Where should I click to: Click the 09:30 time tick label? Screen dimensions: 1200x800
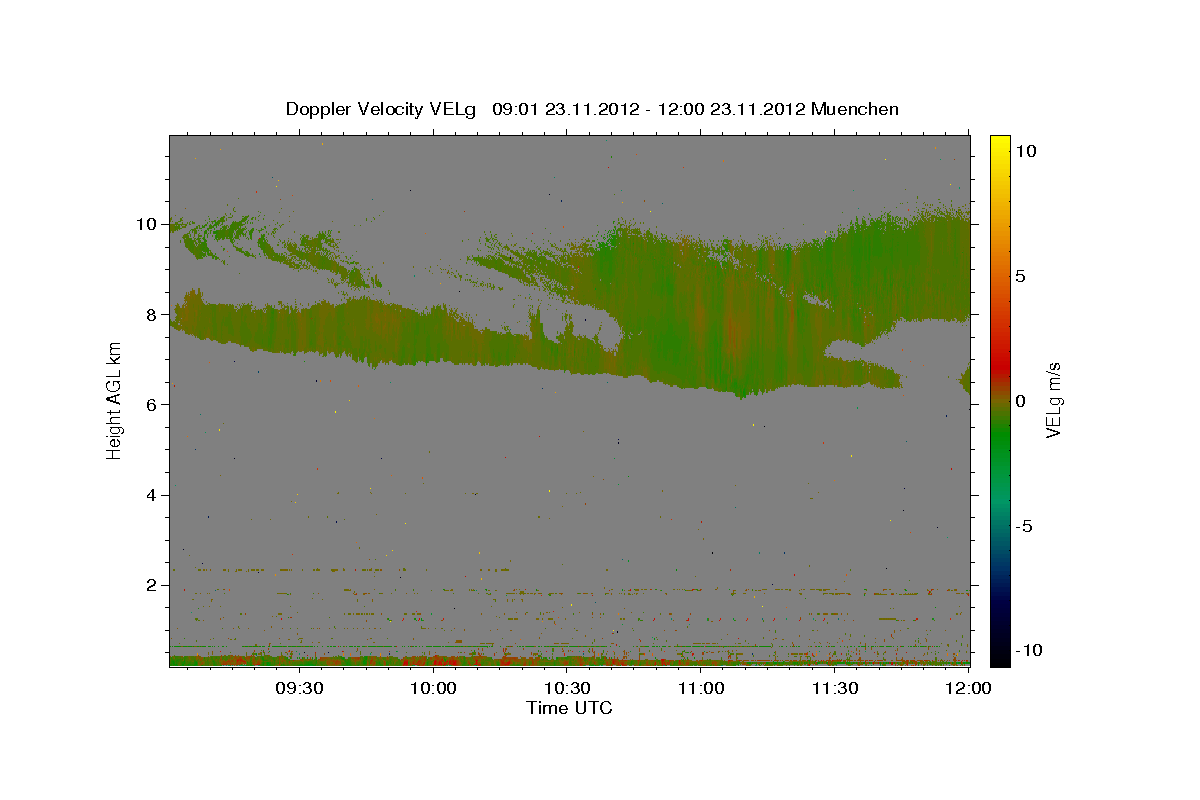click(x=299, y=688)
